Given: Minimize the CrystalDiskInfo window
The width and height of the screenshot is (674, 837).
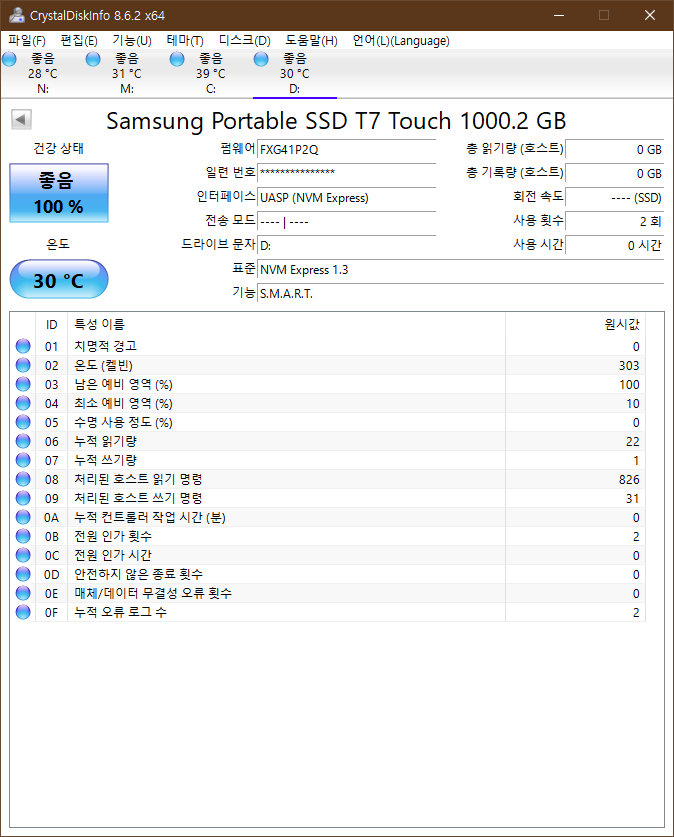Looking at the screenshot, I should click(x=559, y=15).
